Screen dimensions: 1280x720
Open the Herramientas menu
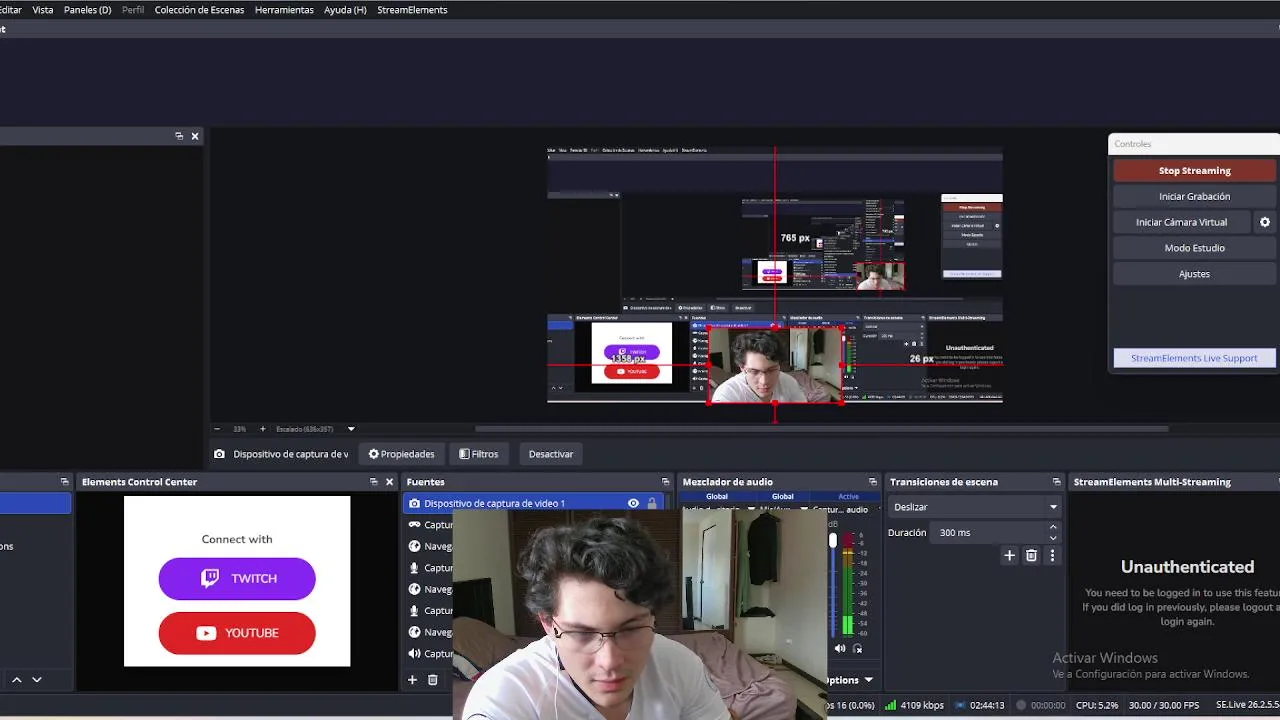pos(284,10)
